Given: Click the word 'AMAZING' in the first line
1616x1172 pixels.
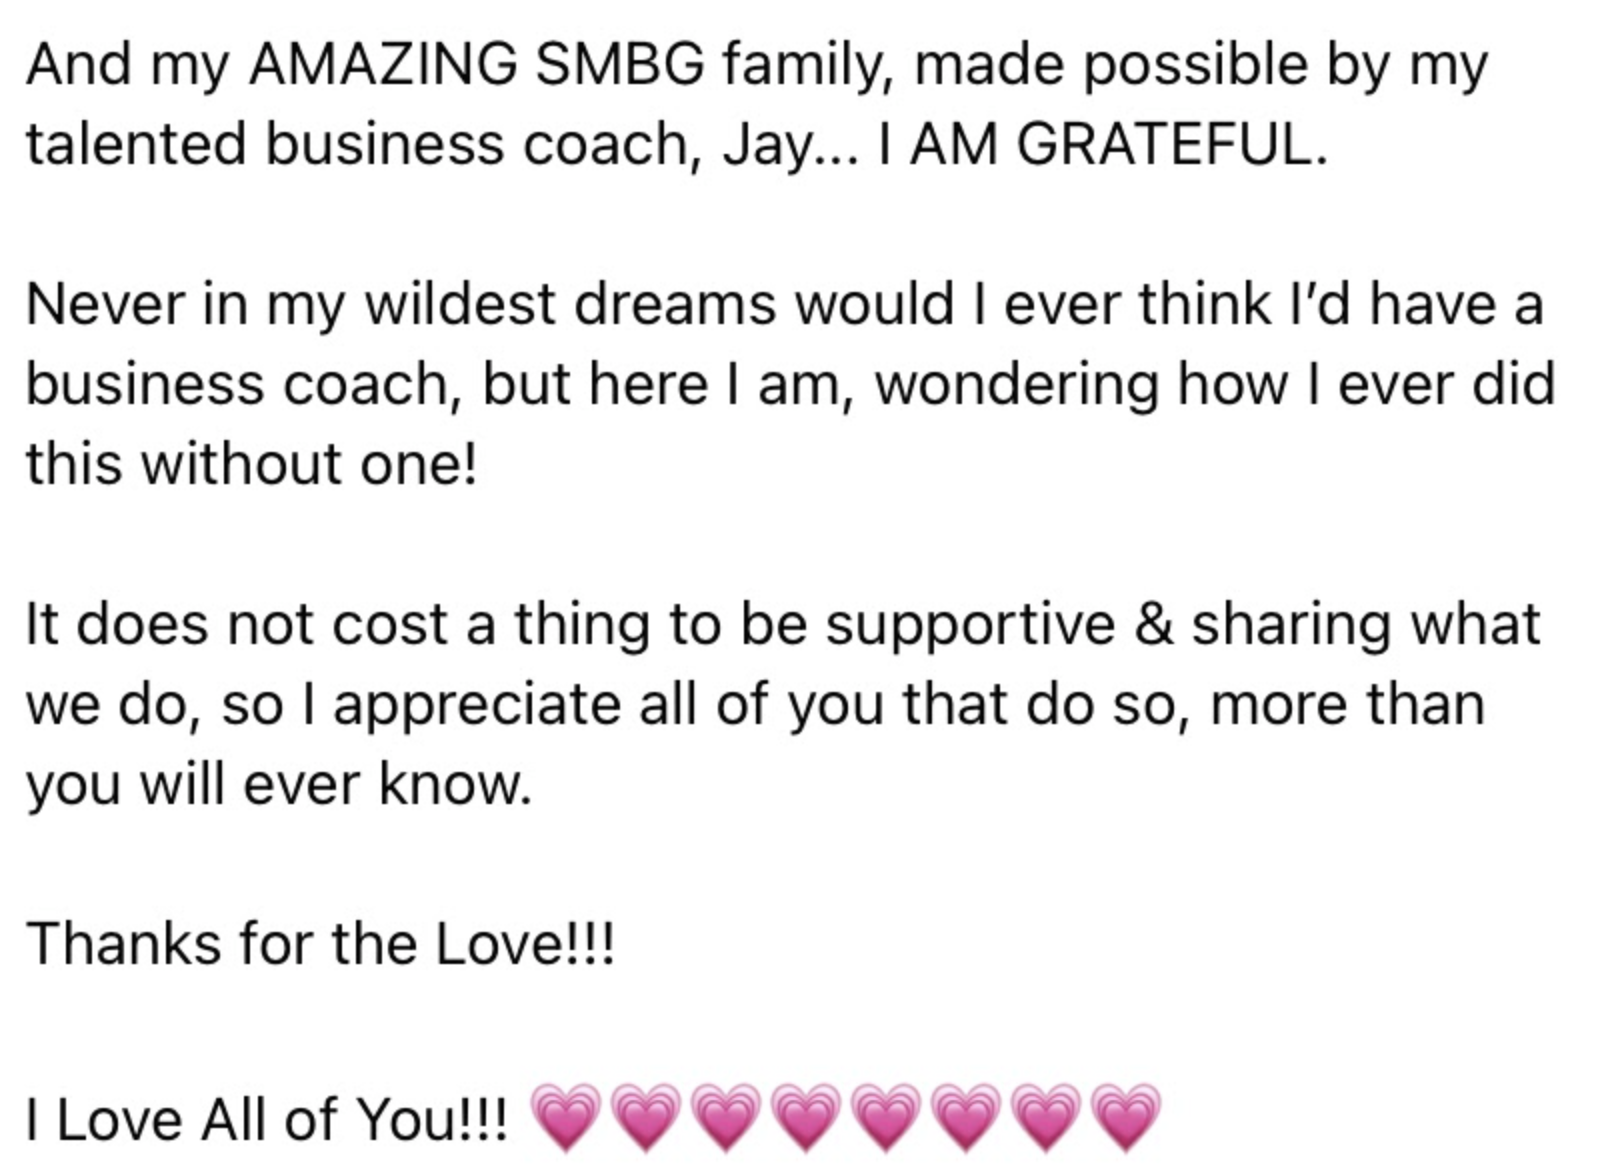Looking at the screenshot, I should tap(383, 65).
